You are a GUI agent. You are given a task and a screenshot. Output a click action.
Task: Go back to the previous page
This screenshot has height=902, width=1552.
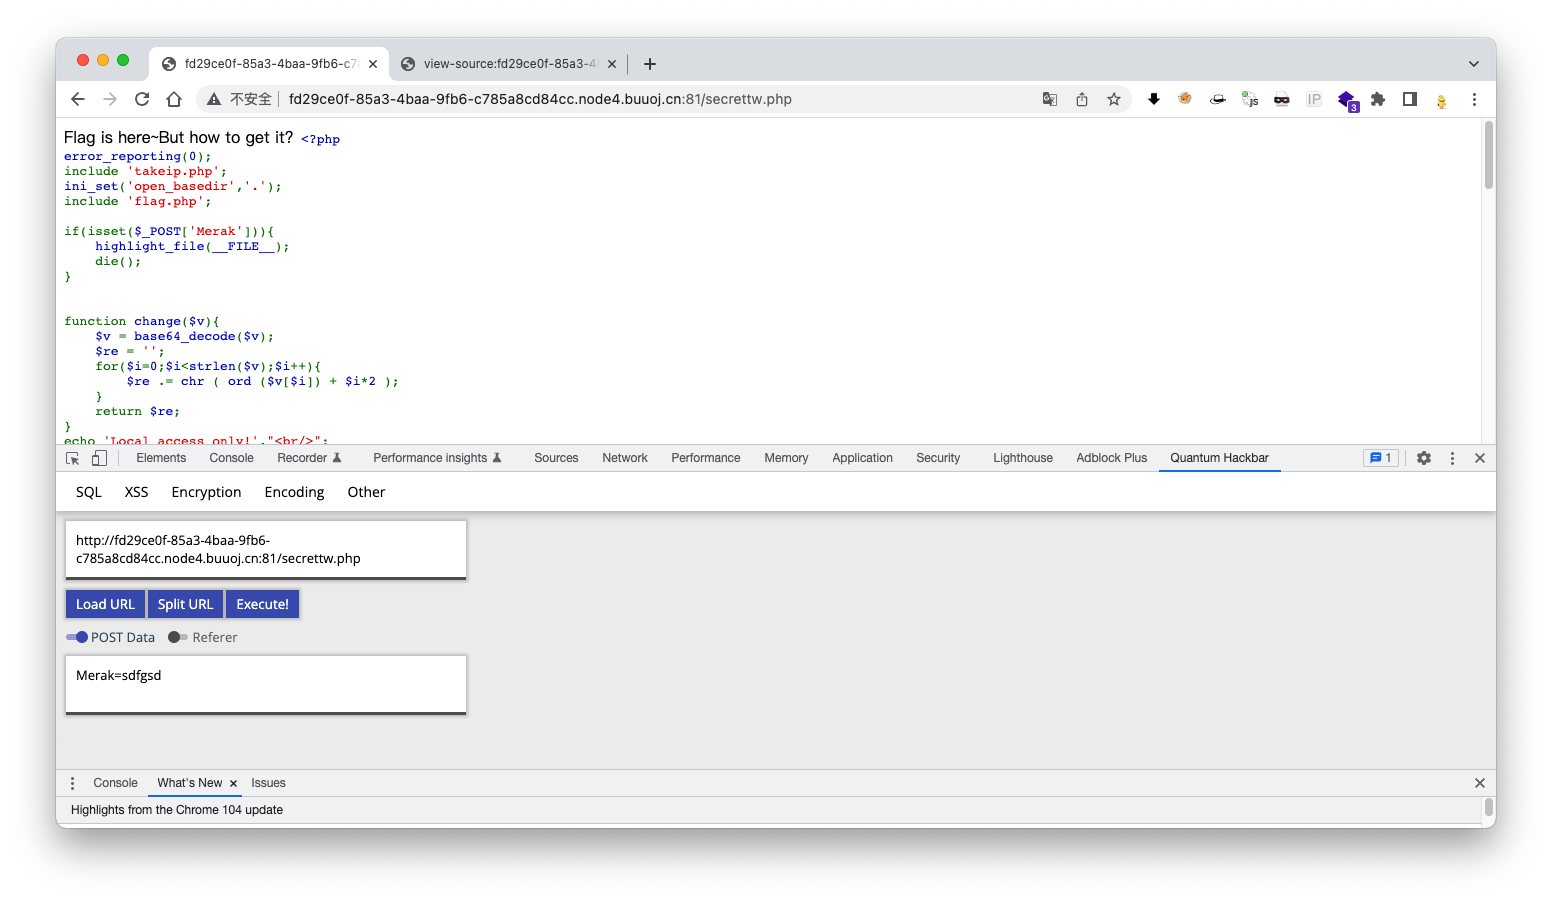78,99
